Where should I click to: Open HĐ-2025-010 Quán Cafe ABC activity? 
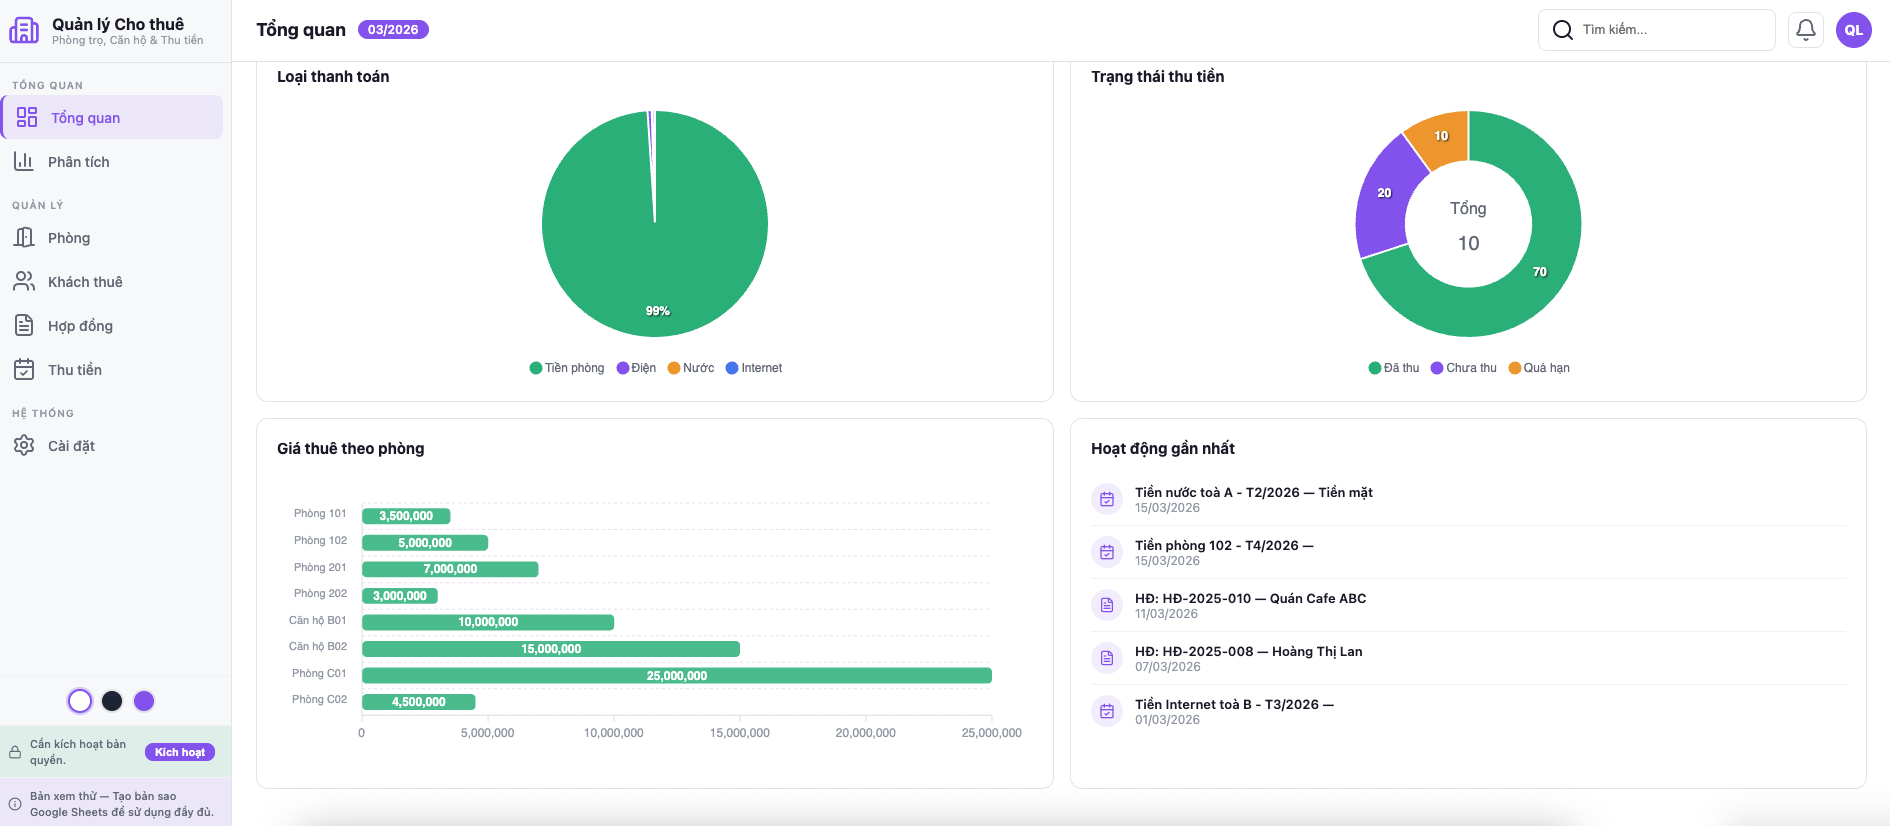point(1250,599)
